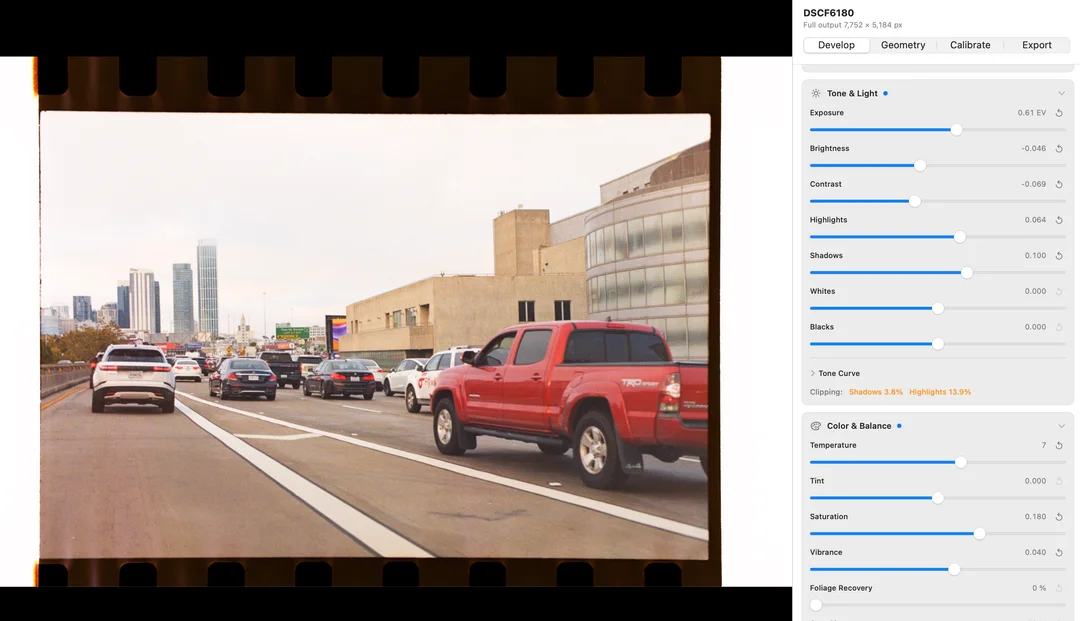Reset the Whites value
This screenshot has width=1080, height=621.
[1059, 291]
